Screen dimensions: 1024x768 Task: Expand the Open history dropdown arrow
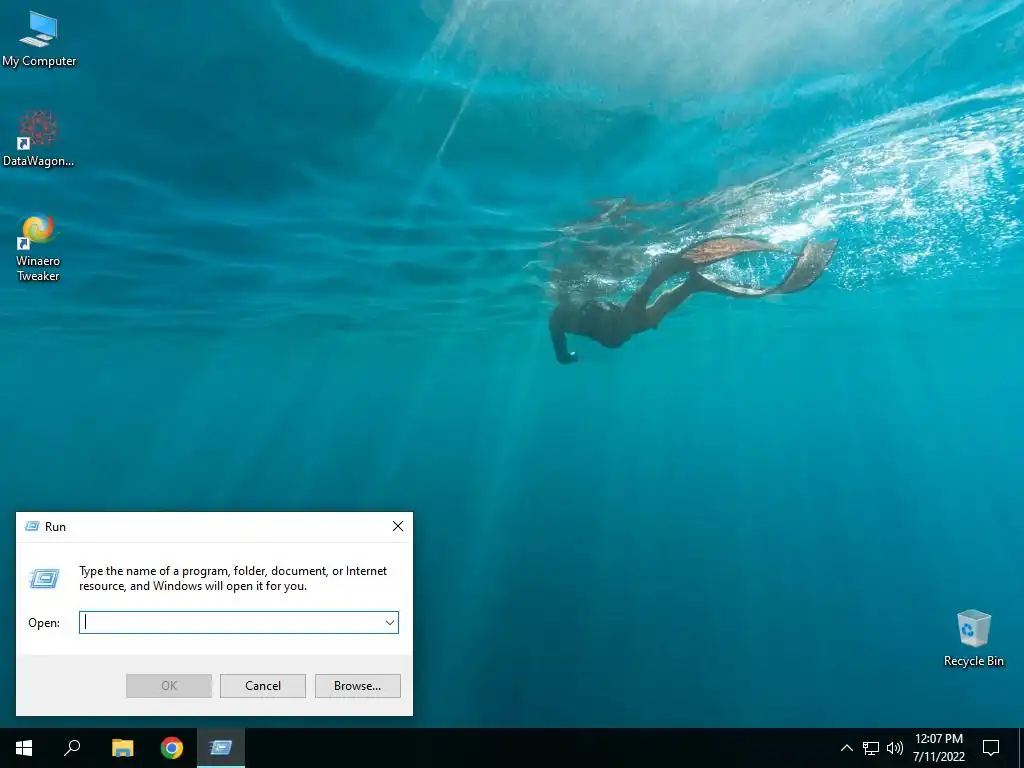(x=390, y=622)
